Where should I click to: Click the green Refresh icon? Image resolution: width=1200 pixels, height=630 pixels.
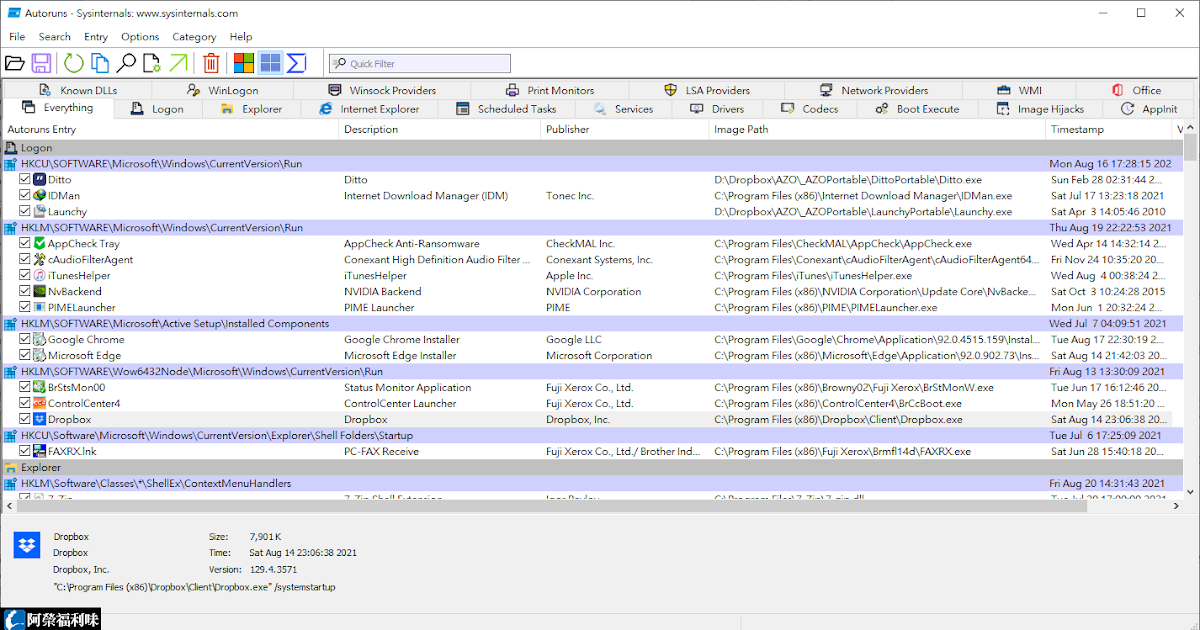(74, 63)
